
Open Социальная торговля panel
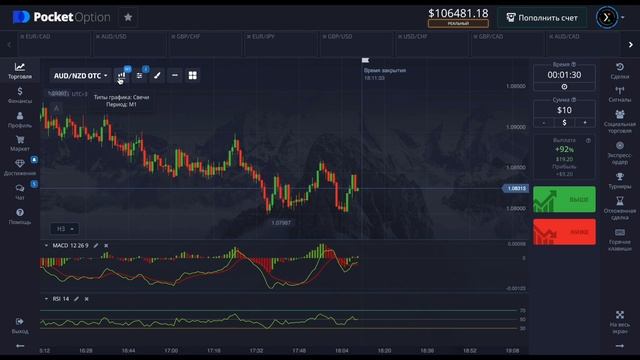[620, 121]
